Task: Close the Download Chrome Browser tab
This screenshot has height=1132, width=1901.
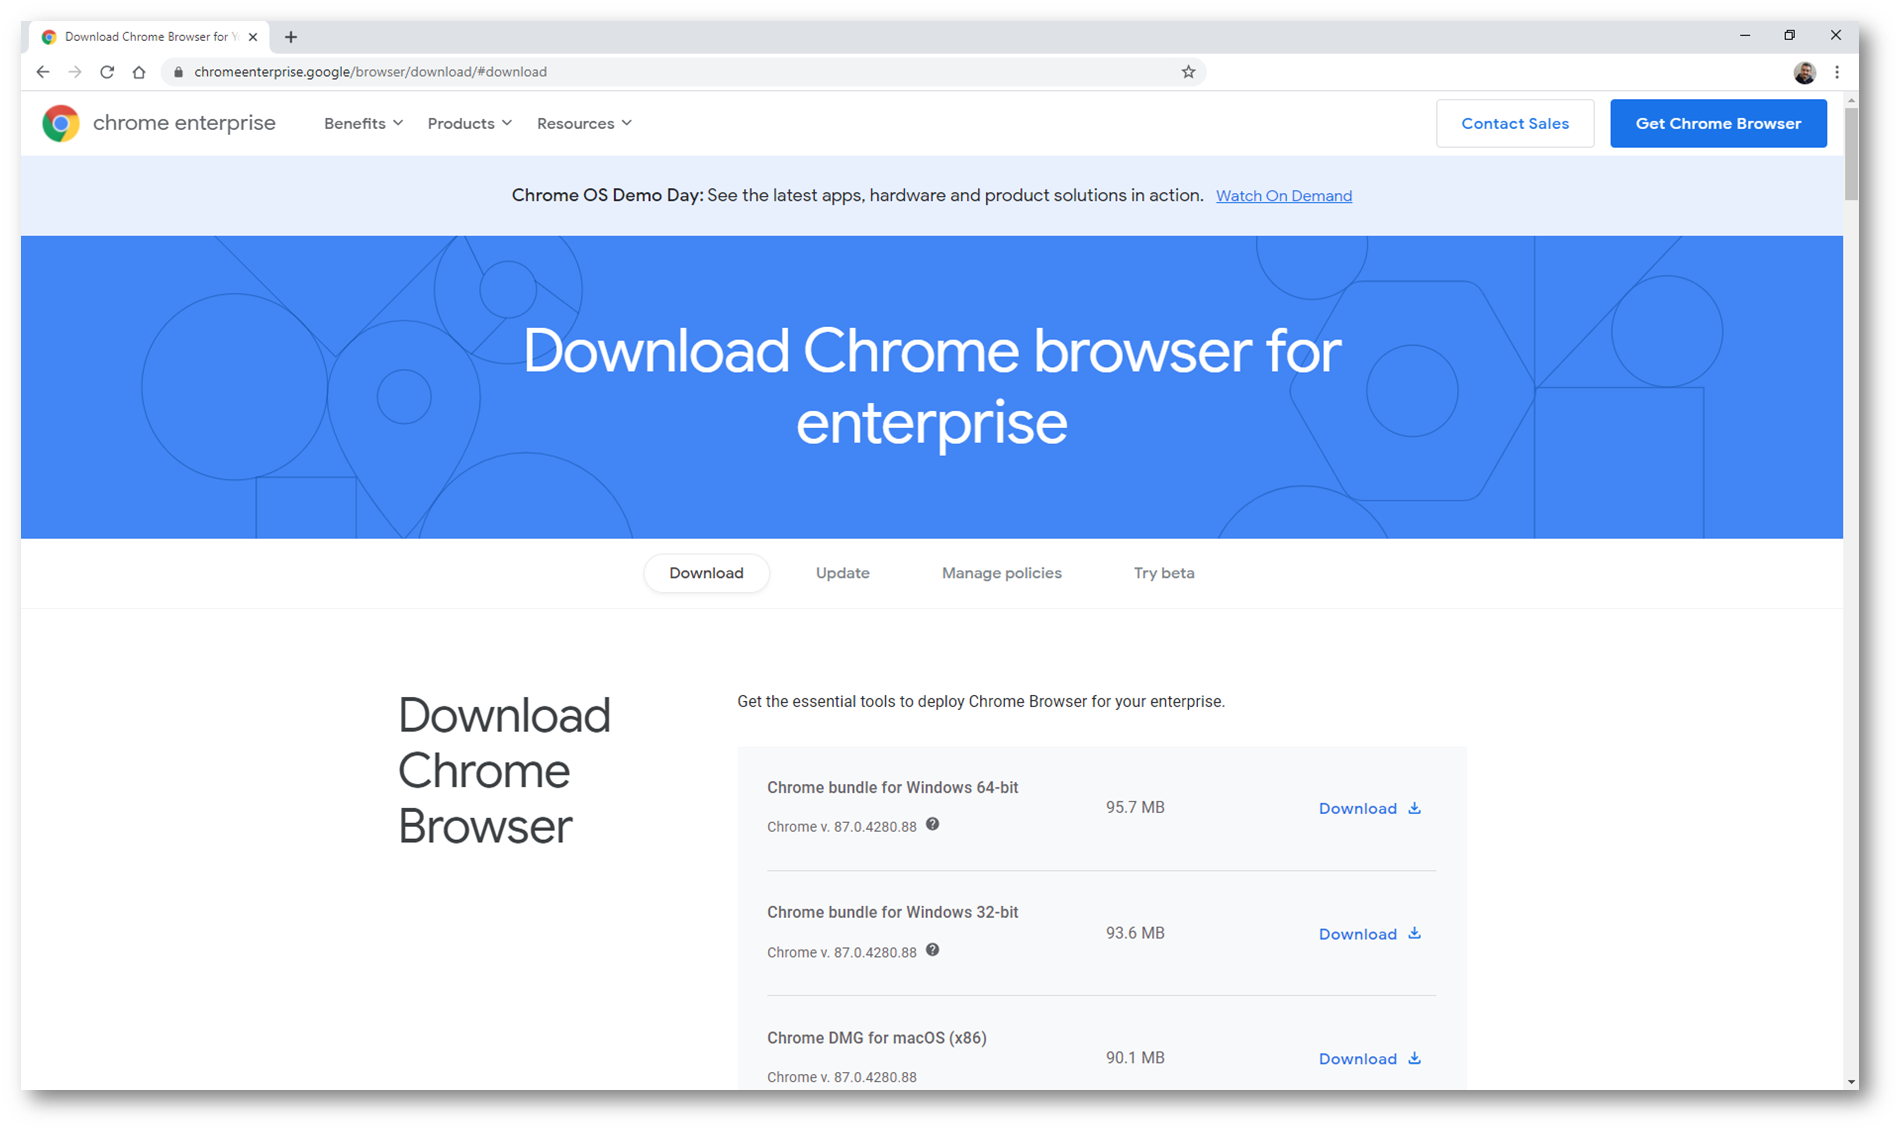Action: 253,37
